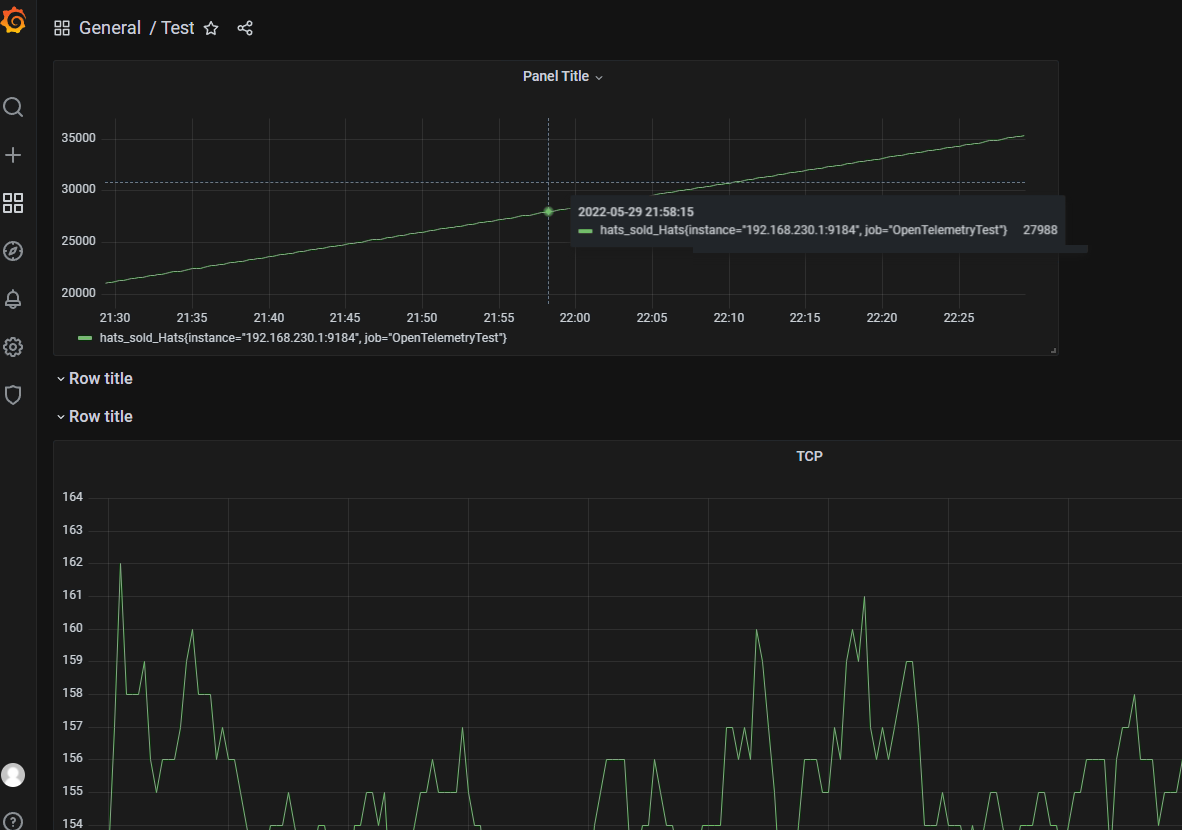This screenshot has height=830, width=1182.
Task: Open the Server Admin shield icon
Action: click(x=13, y=395)
